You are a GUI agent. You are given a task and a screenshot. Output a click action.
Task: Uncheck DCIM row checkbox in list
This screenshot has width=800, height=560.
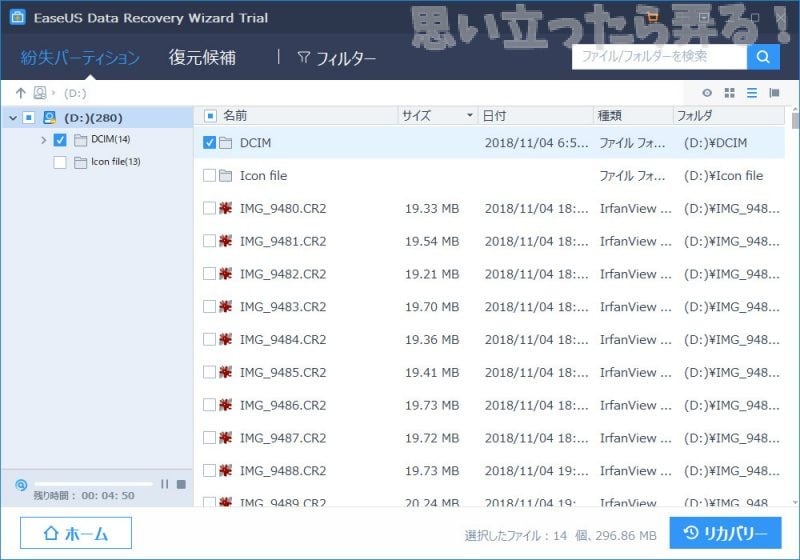coord(209,143)
